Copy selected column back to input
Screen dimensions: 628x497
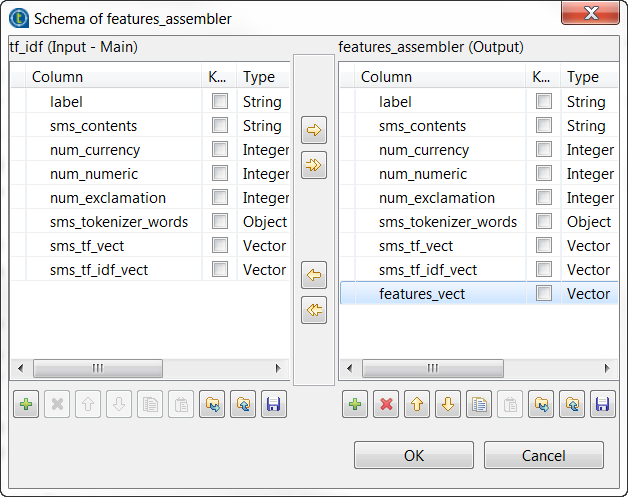click(314, 274)
